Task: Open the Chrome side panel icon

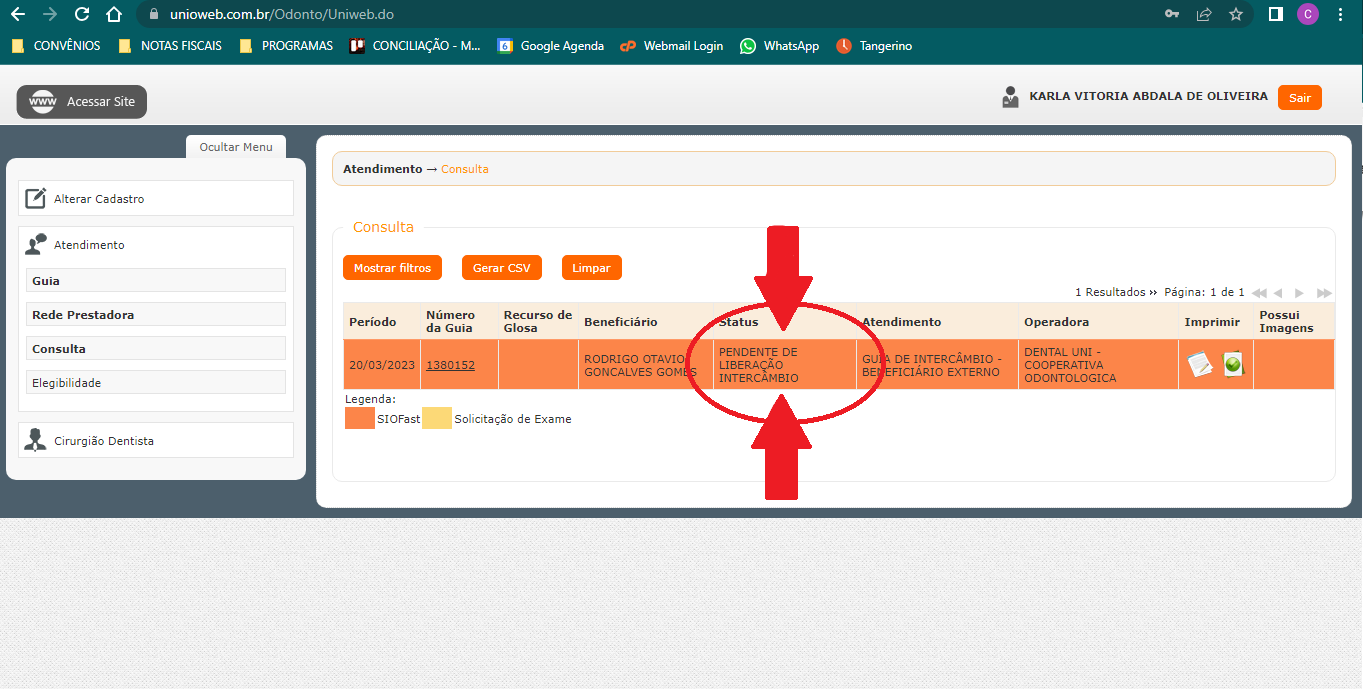Action: pyautogui.click(x=1276, y=14)
